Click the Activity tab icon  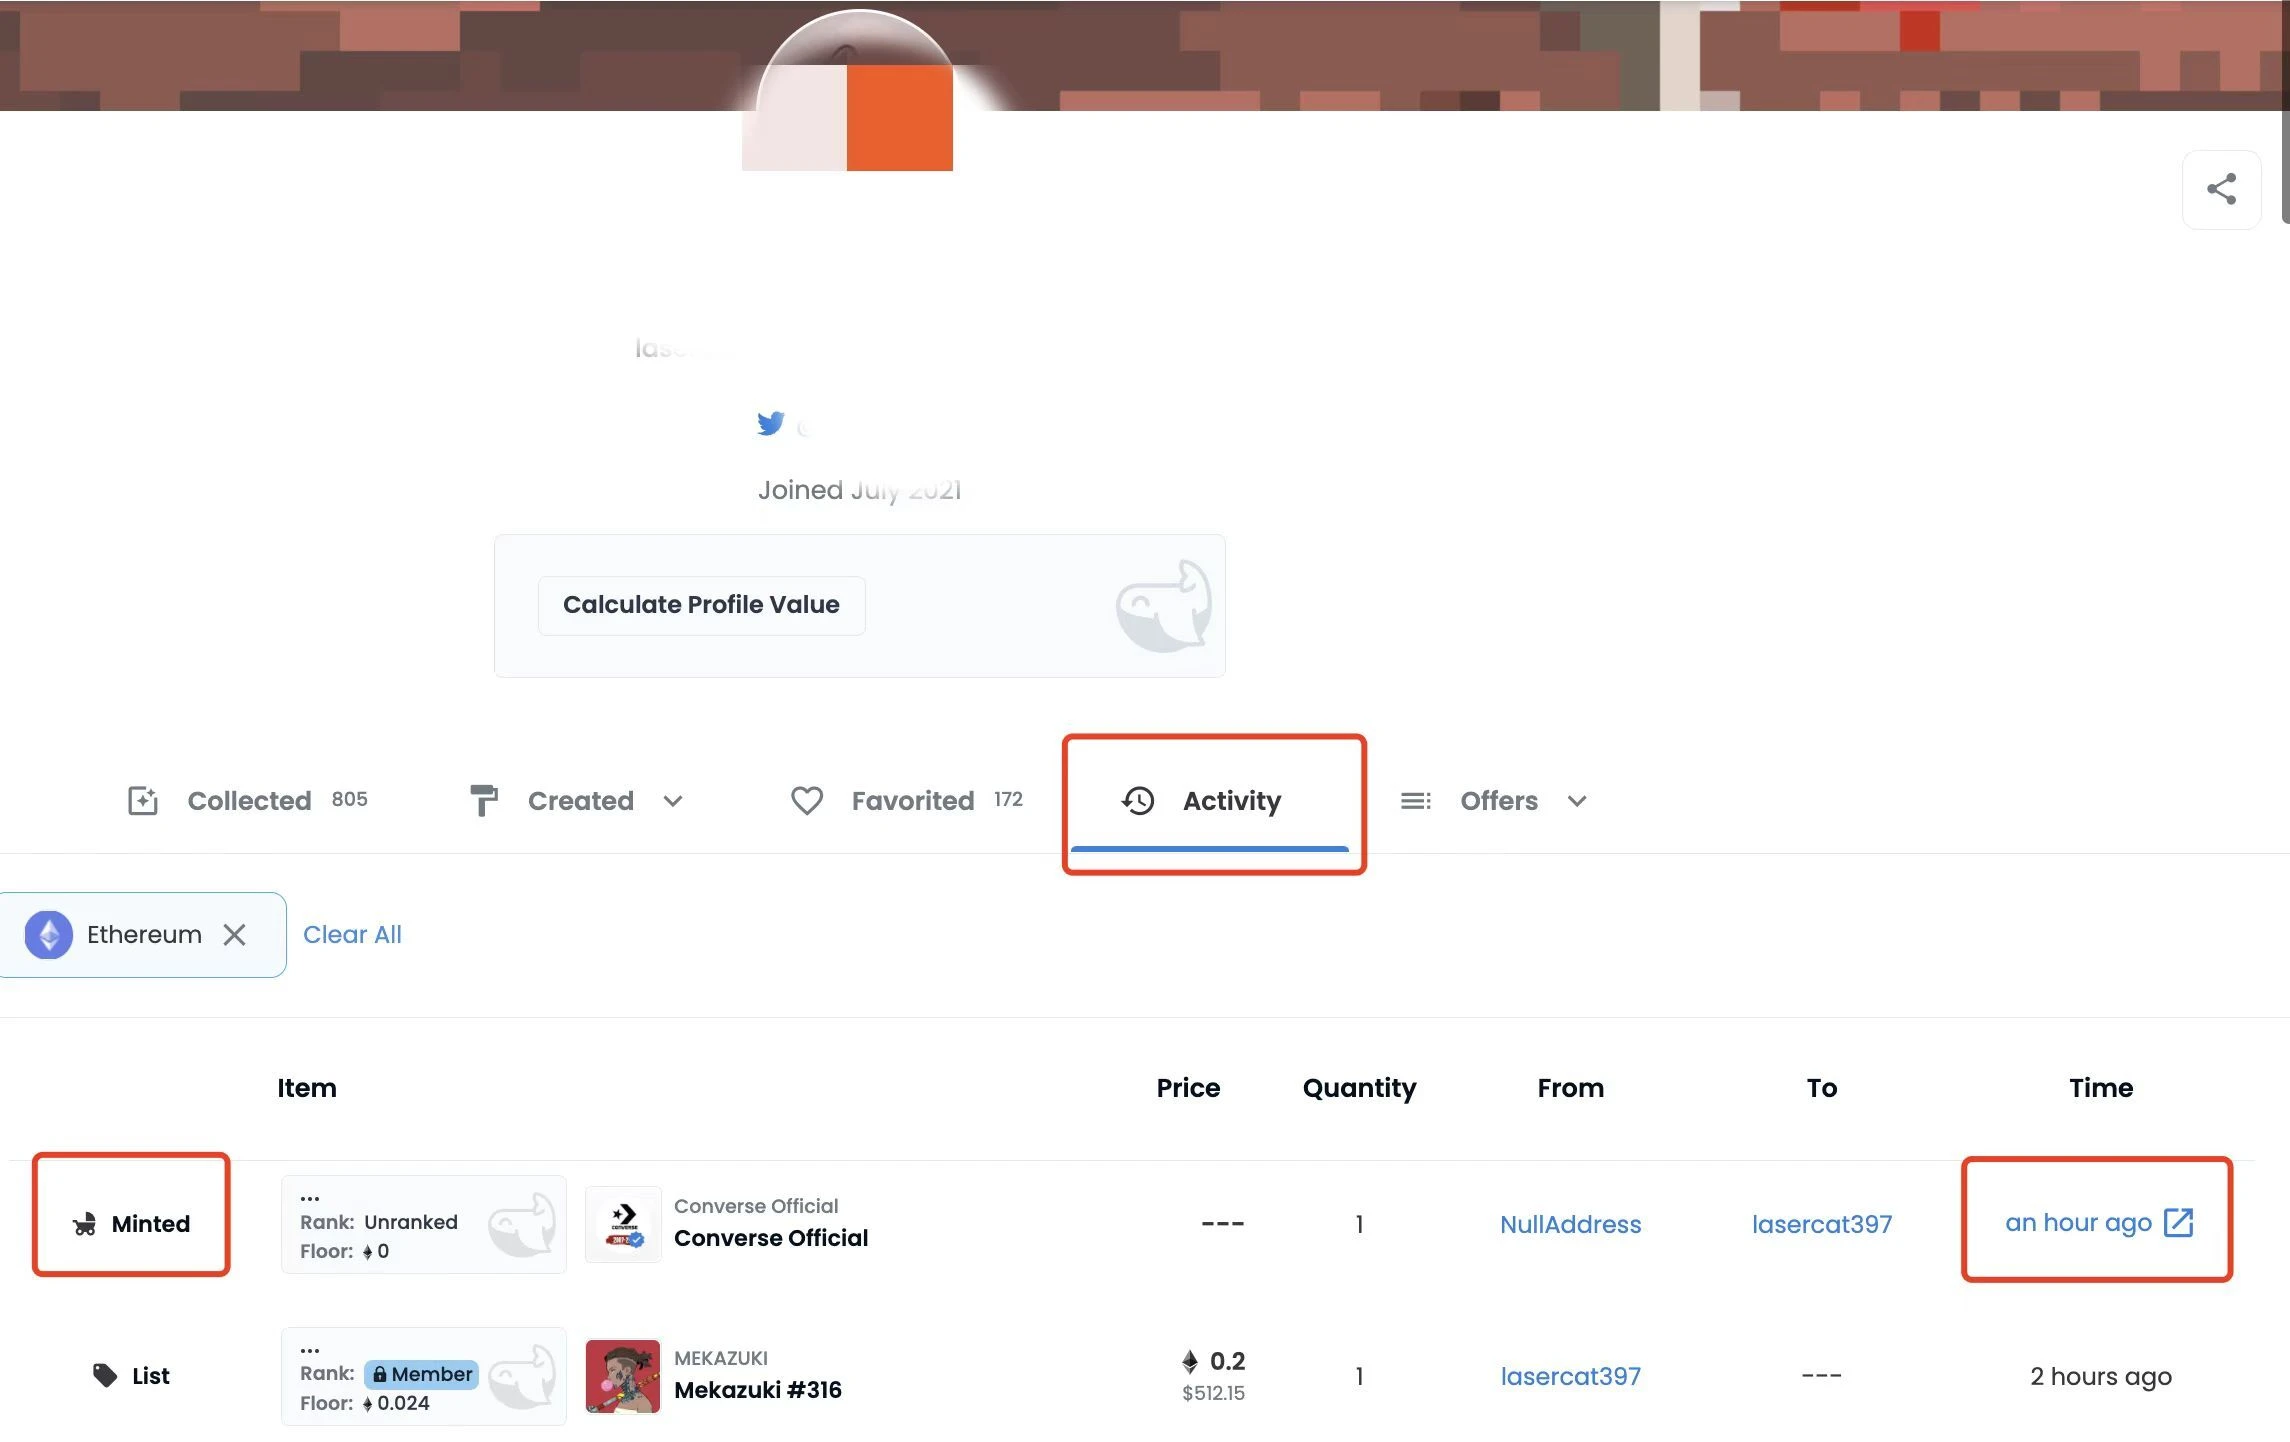coord(1138,801)
